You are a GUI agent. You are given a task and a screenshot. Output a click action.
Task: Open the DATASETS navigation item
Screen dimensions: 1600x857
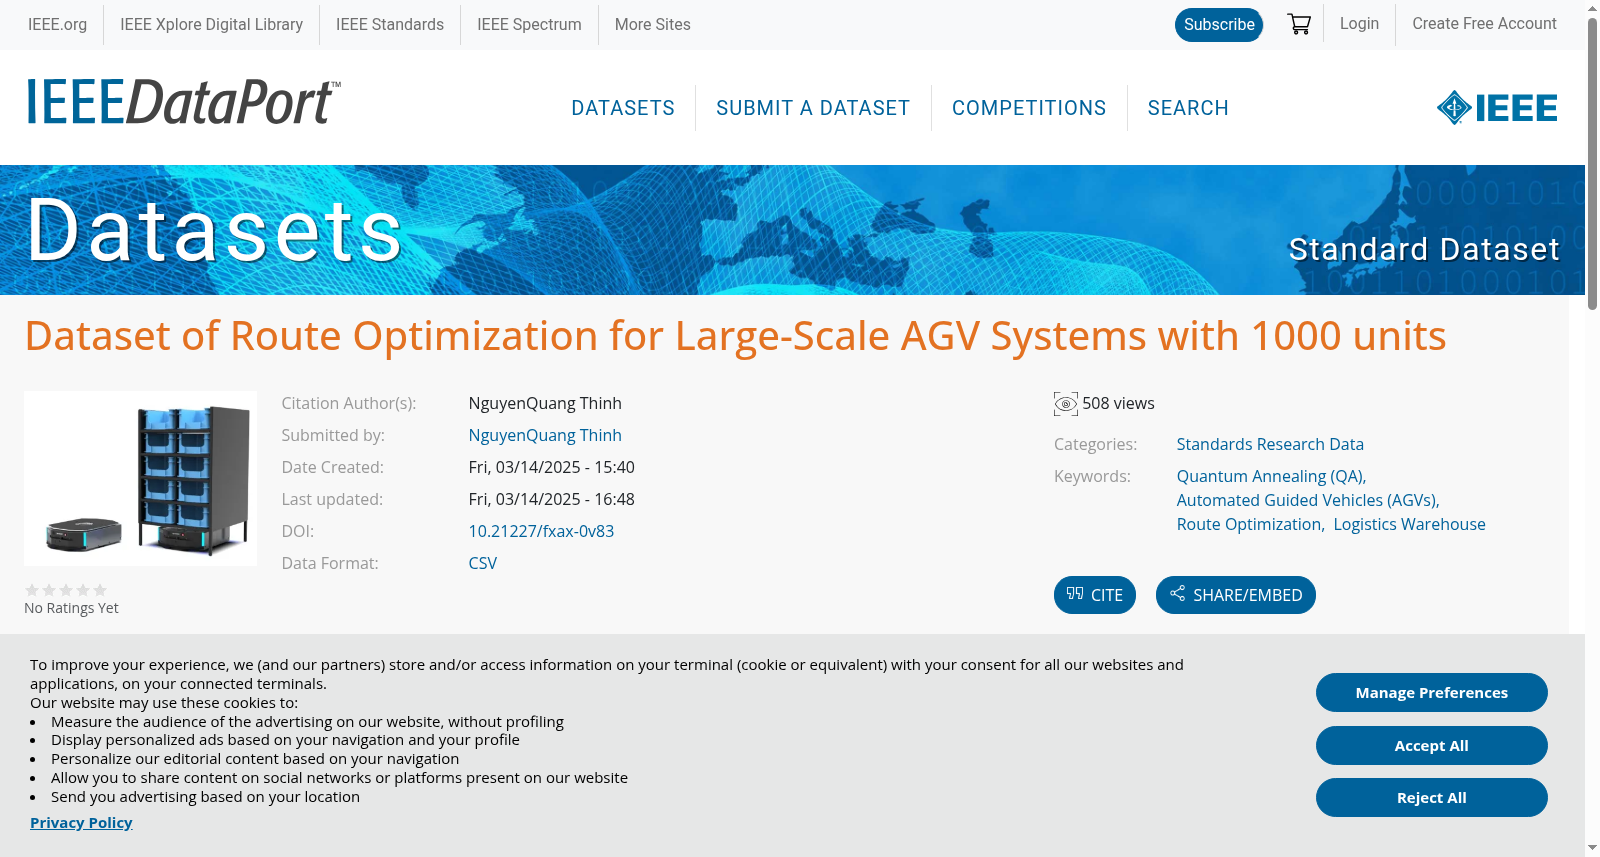tap(623, 108)
